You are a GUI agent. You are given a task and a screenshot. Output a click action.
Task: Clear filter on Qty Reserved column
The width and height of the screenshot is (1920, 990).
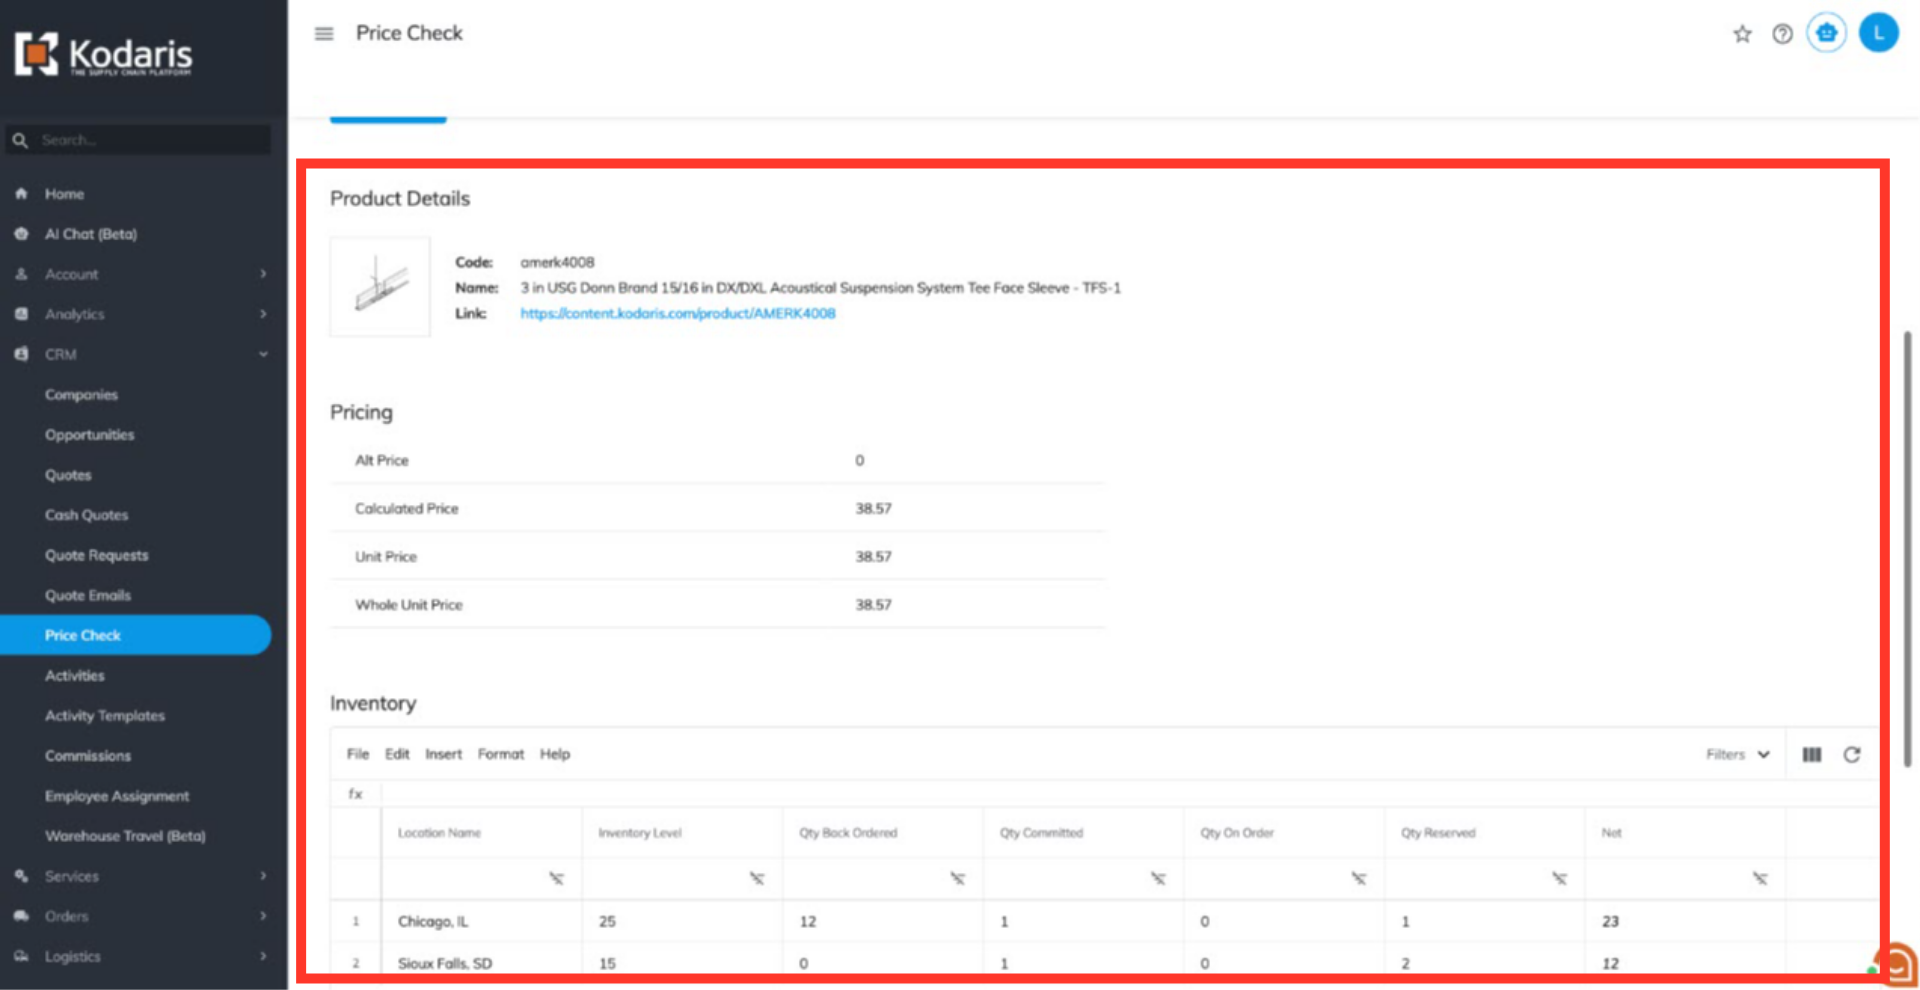[x=1559, y=878]
